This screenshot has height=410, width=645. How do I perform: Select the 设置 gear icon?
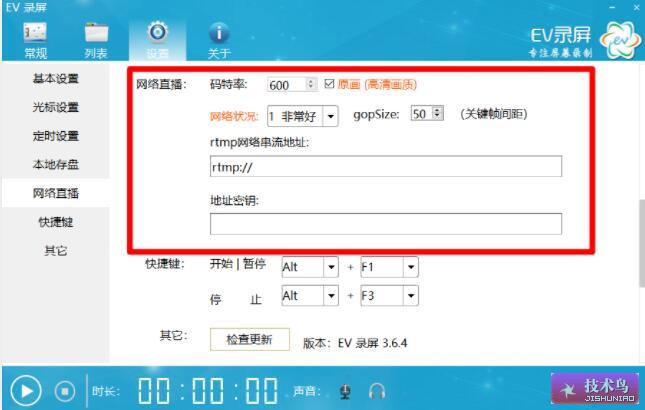click(158, 32)
